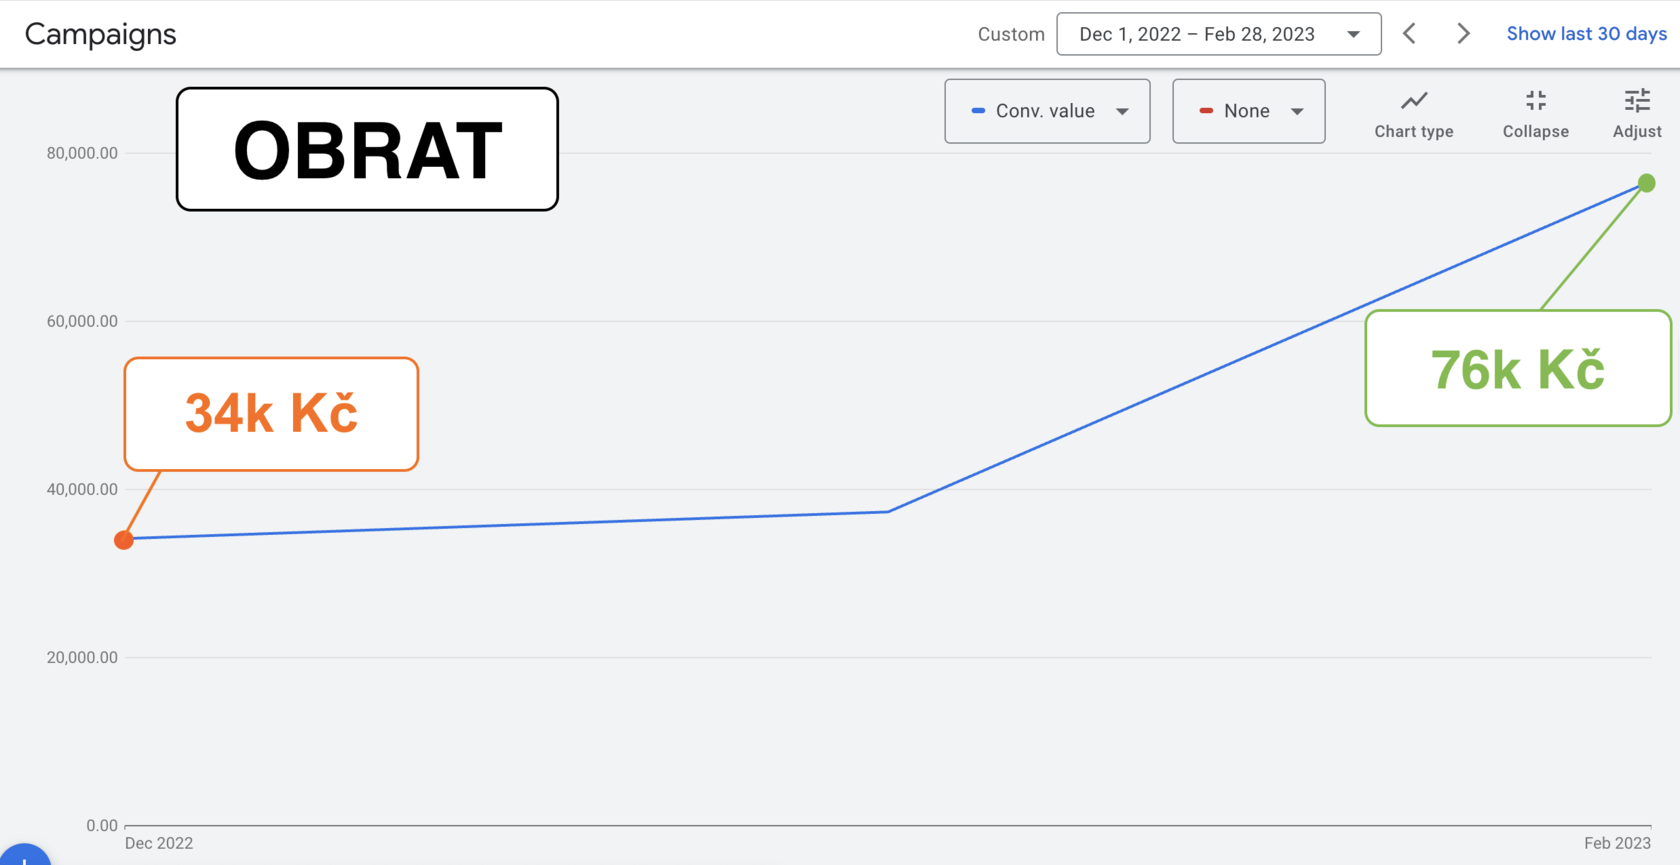1680x865 pixels.
Task: Click the red None metric color marker
Action: pyautogui.click(x=1206, y=111)
